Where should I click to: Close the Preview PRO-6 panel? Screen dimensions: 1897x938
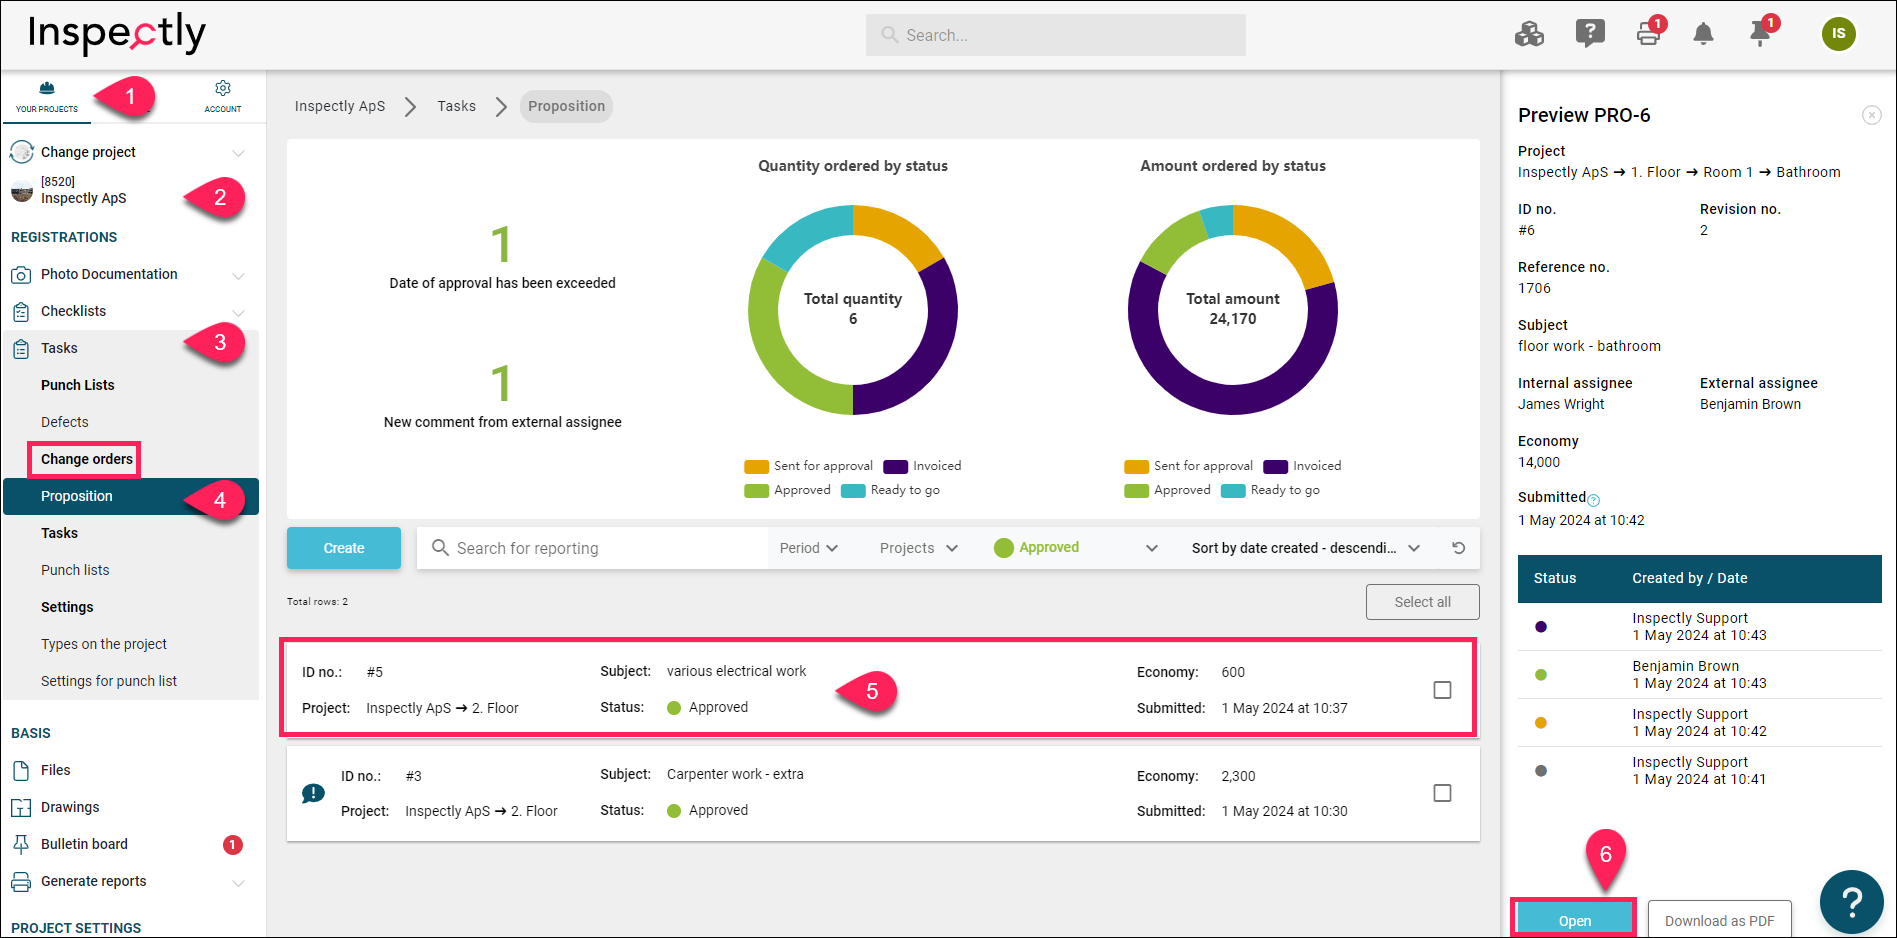click(x=1872, y=115)
